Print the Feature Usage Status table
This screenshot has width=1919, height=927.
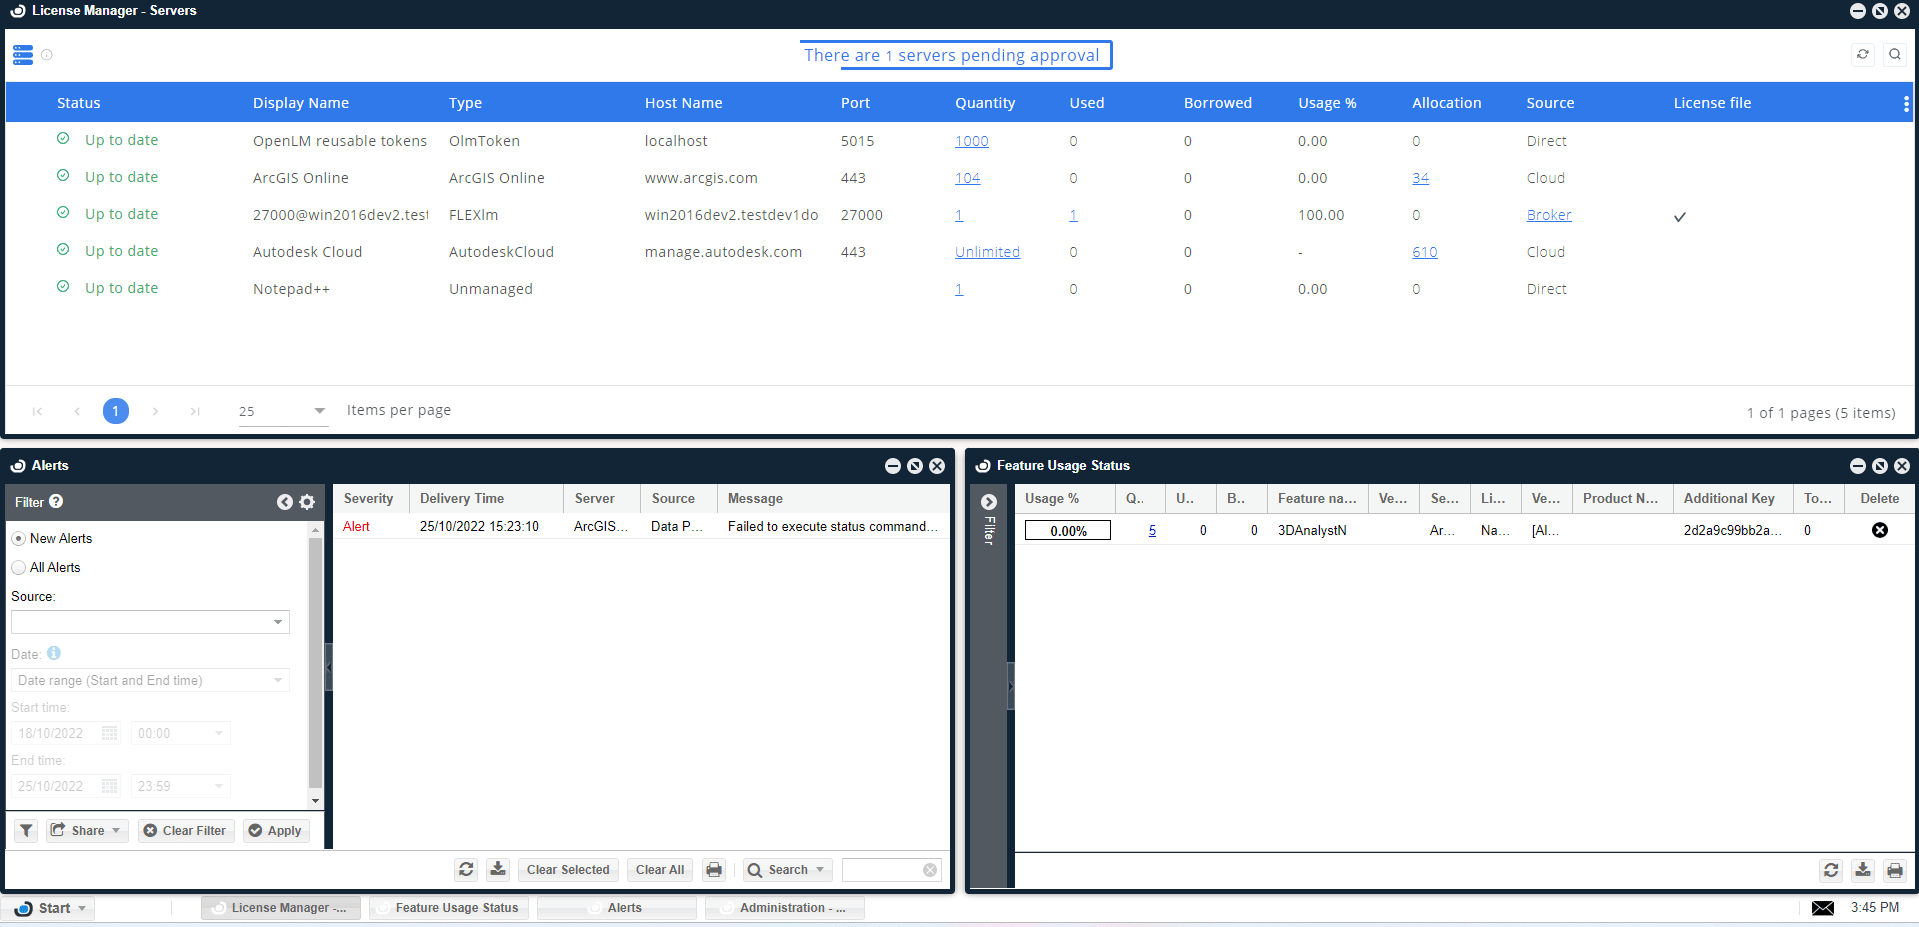point(1895,871)
